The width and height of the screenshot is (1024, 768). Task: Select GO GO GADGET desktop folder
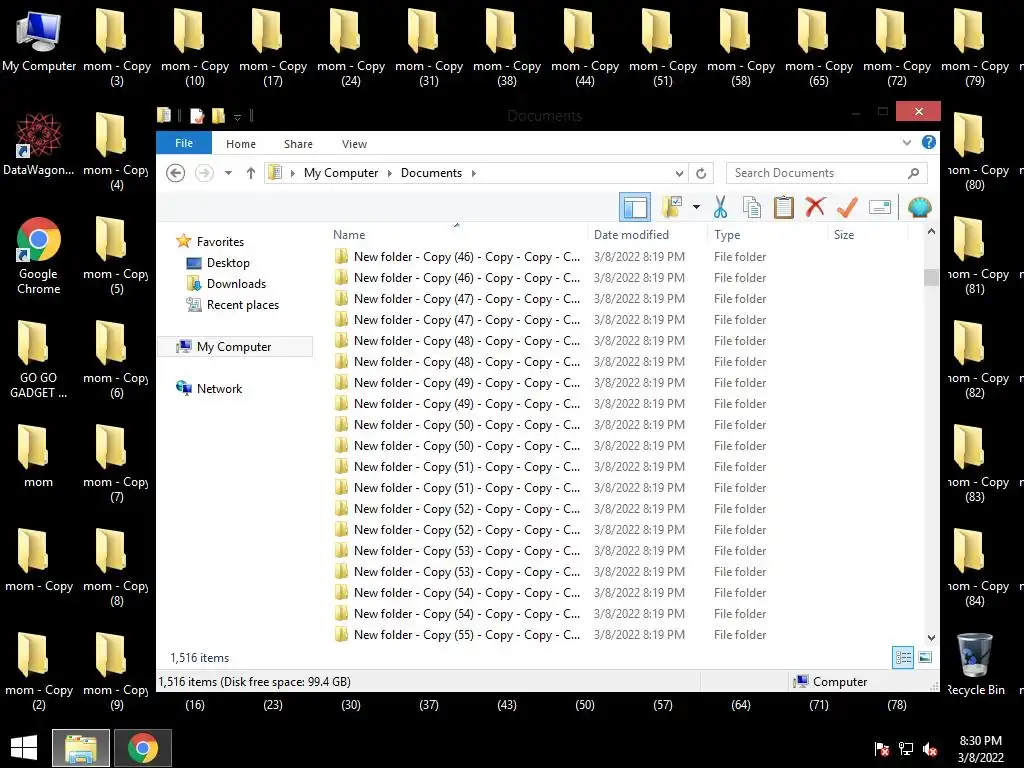point(39,360)
